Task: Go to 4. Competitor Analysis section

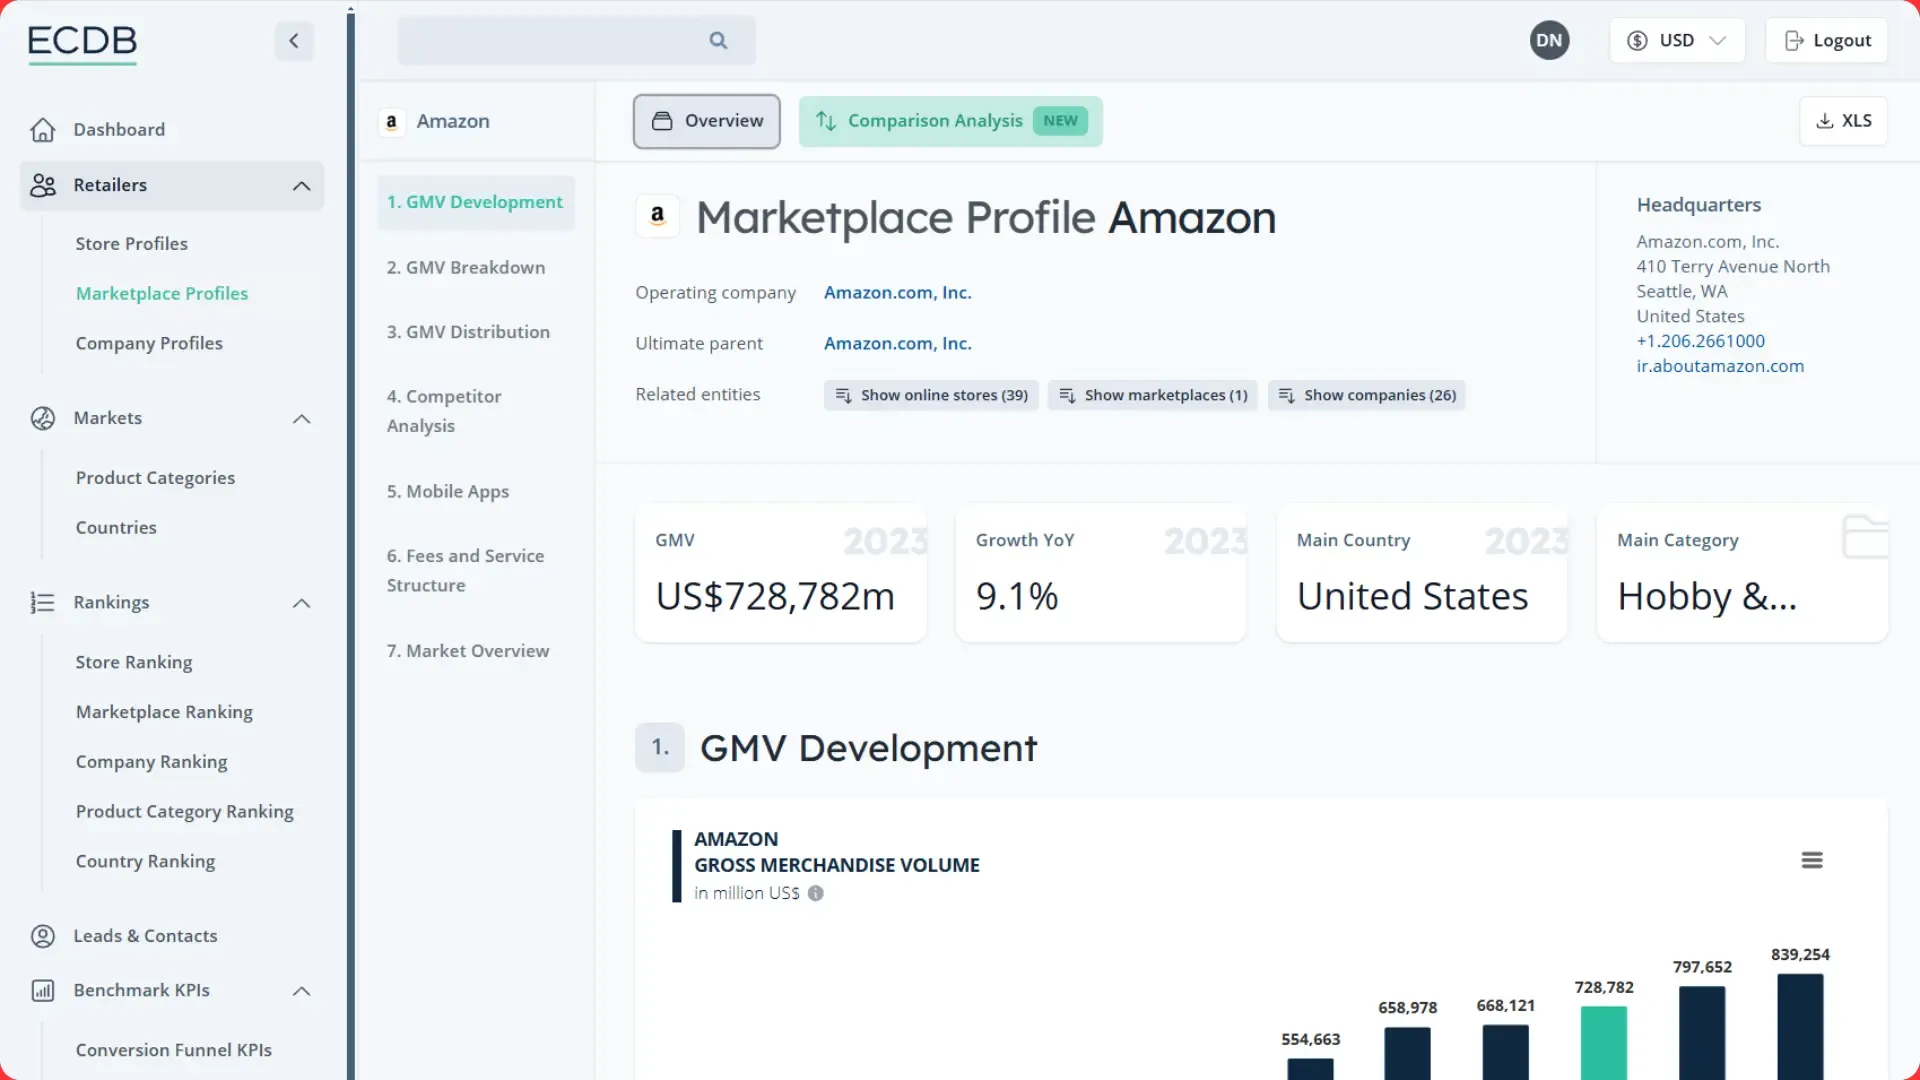Action: tap(444, 411)
